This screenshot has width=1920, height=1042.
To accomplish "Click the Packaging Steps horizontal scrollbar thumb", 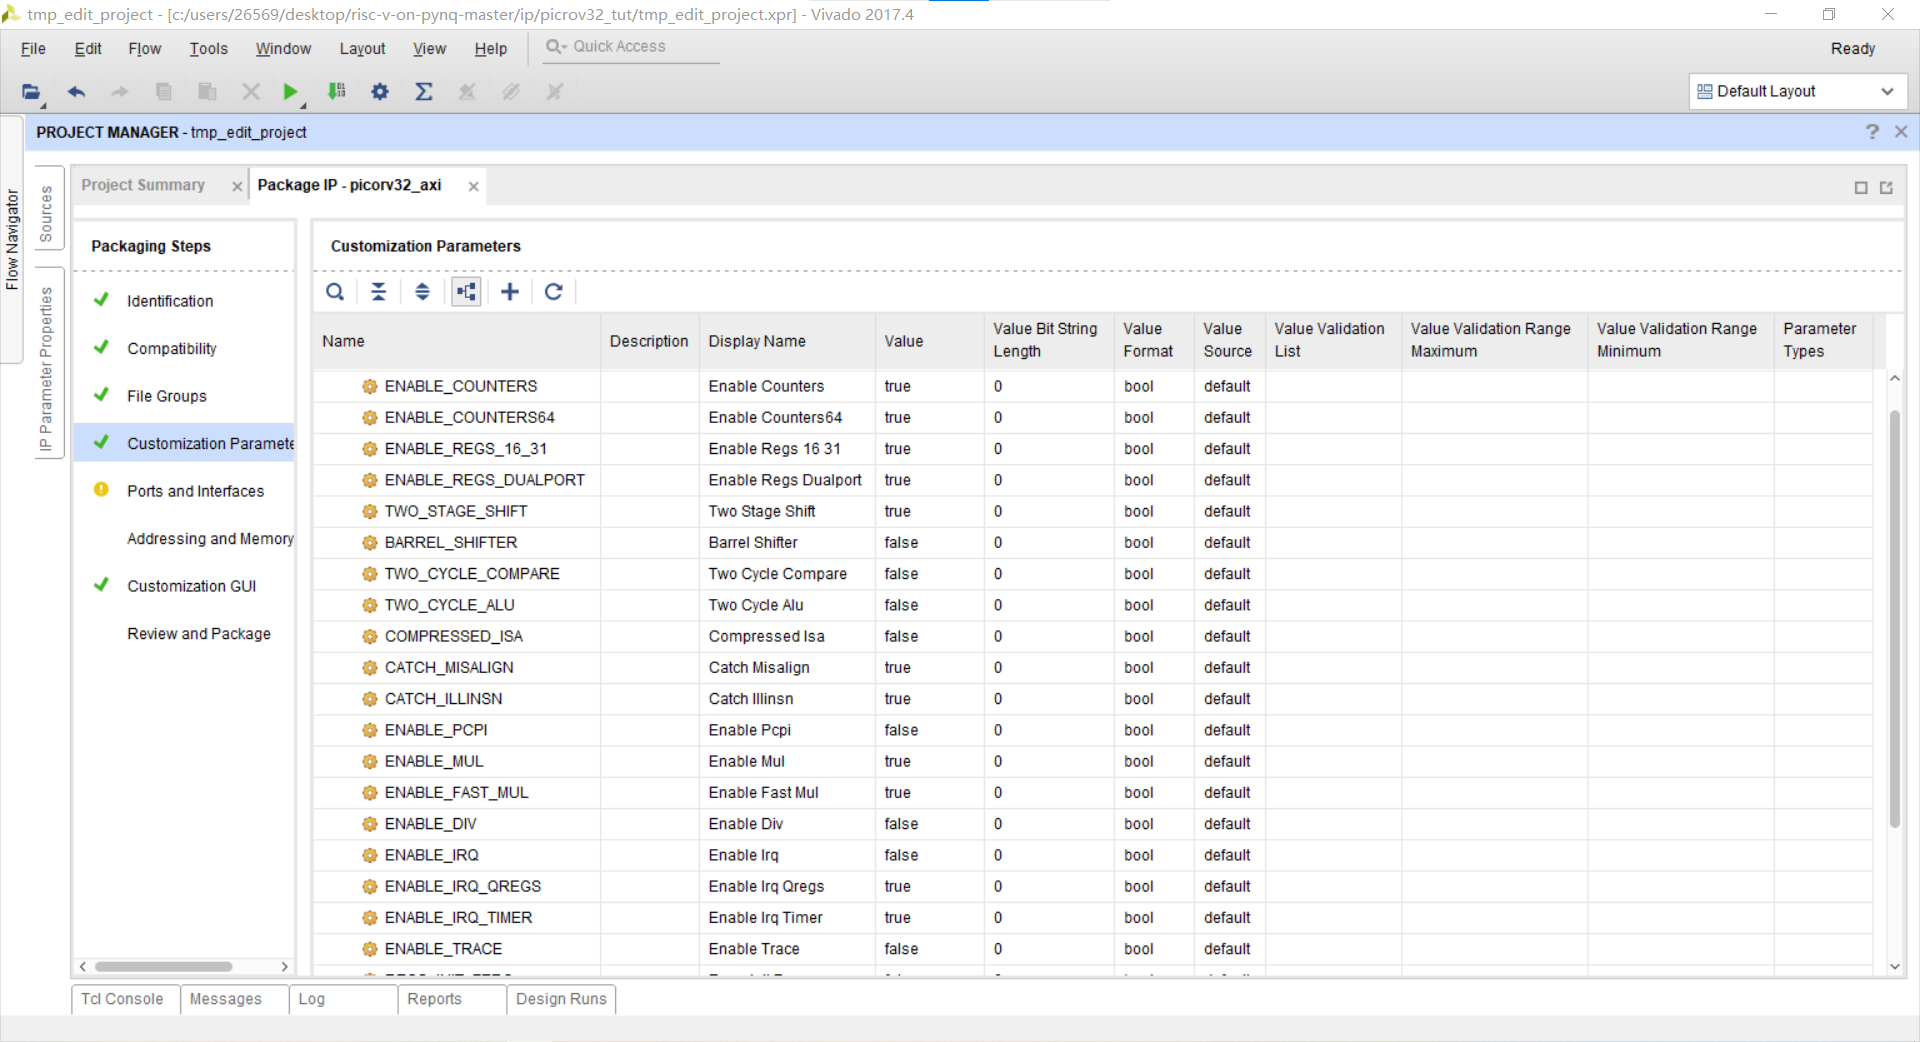I will click(163, 967).
